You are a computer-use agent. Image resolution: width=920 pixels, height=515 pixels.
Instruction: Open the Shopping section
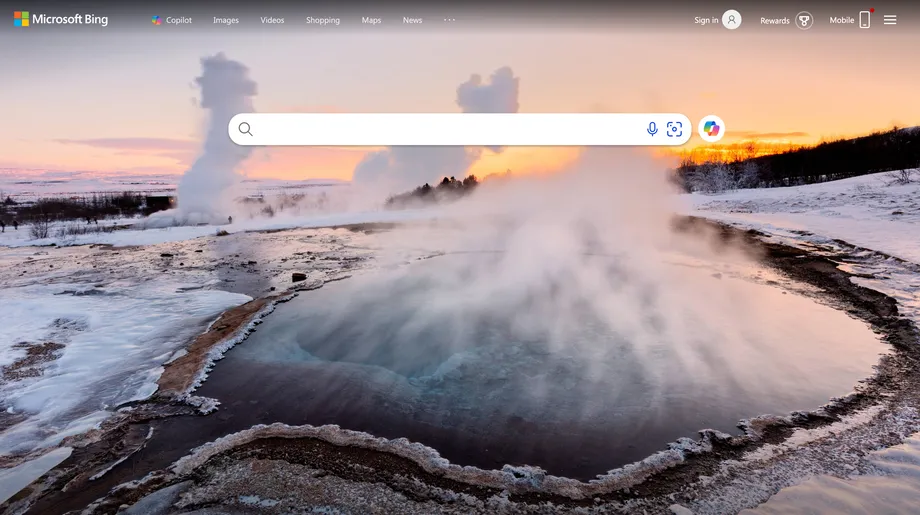(x=323, y=20)
